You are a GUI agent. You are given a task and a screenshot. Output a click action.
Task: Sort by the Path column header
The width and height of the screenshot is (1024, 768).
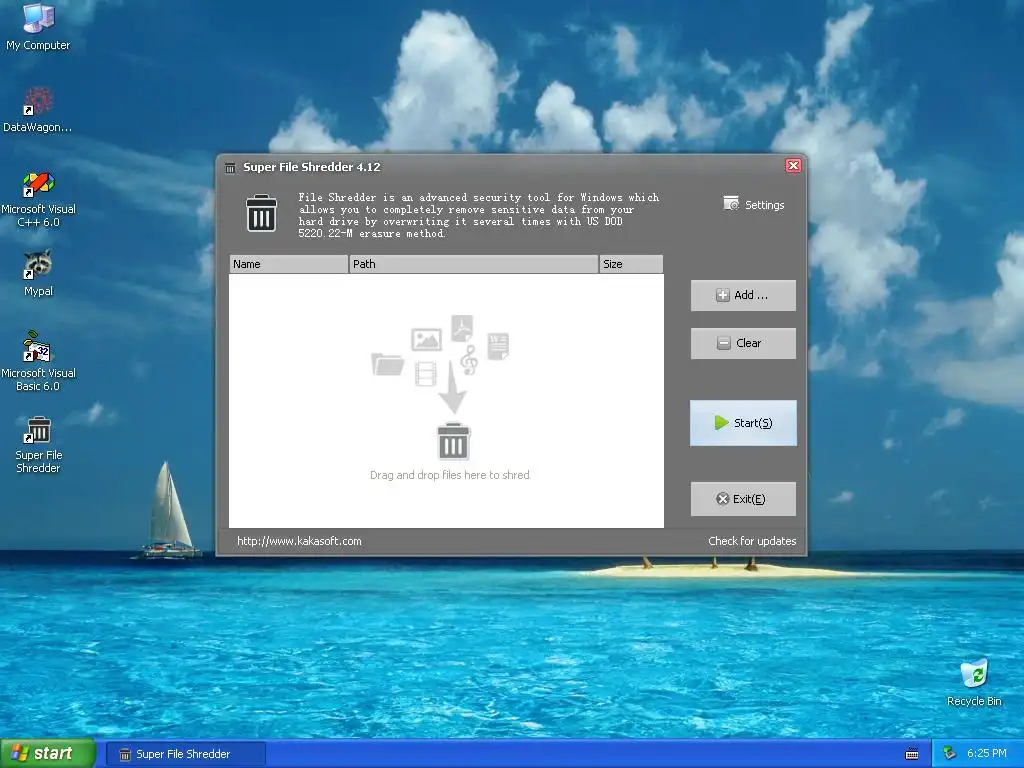pos(474,264)
